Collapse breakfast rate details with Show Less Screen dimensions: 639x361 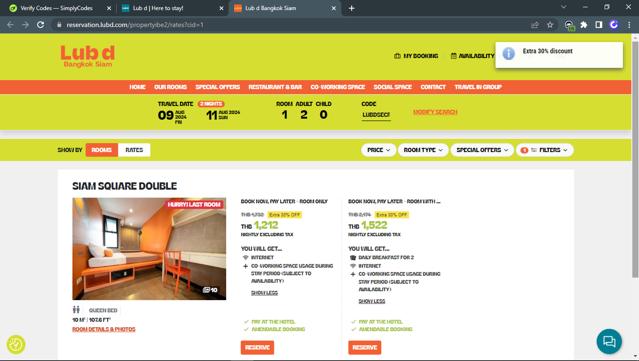click(x=372, y=301)
